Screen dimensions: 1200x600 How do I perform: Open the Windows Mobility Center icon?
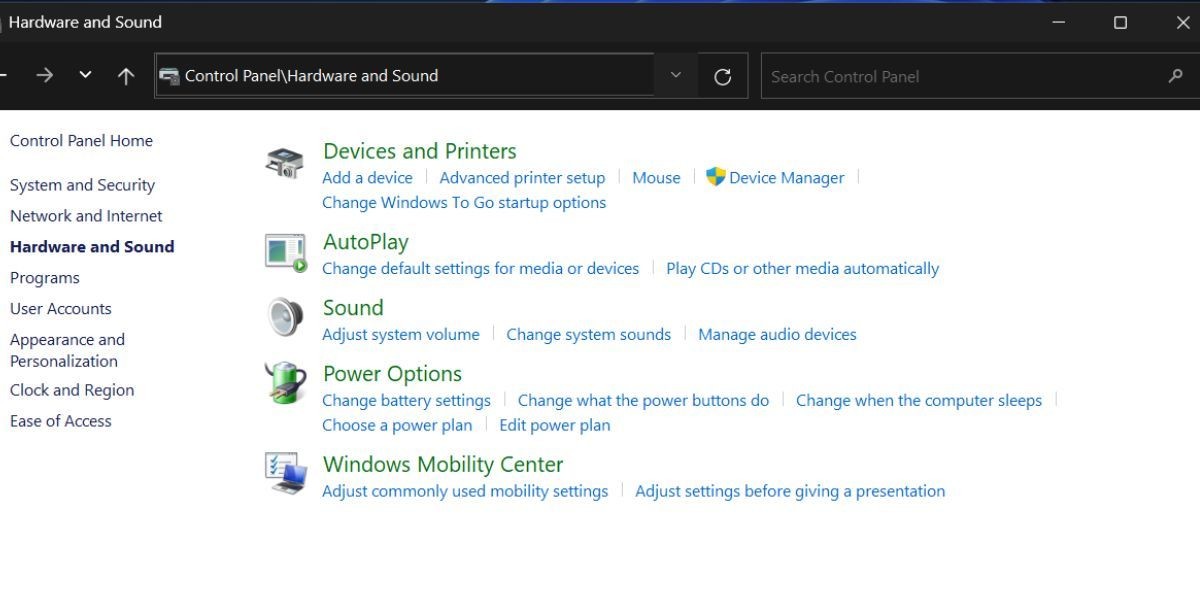pyautogui.click(x=285, y=473)
